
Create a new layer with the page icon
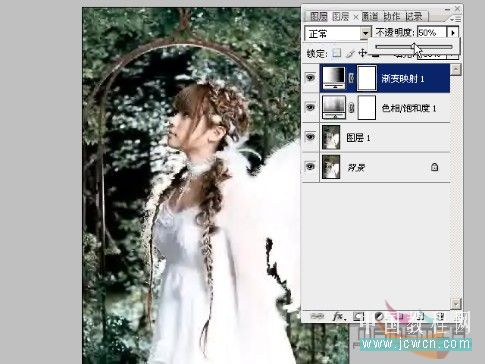(x=421, y=316)
